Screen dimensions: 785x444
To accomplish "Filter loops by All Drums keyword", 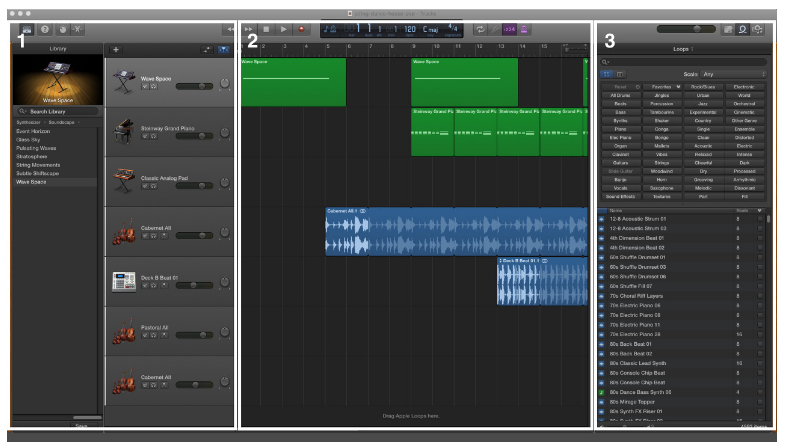I will (620, 95).
